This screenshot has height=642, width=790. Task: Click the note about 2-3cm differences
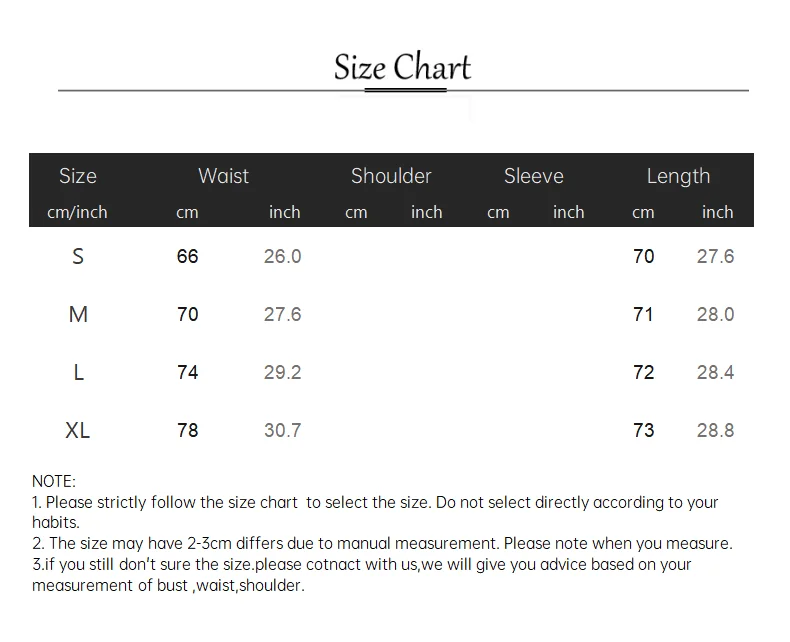pos(382,543)
